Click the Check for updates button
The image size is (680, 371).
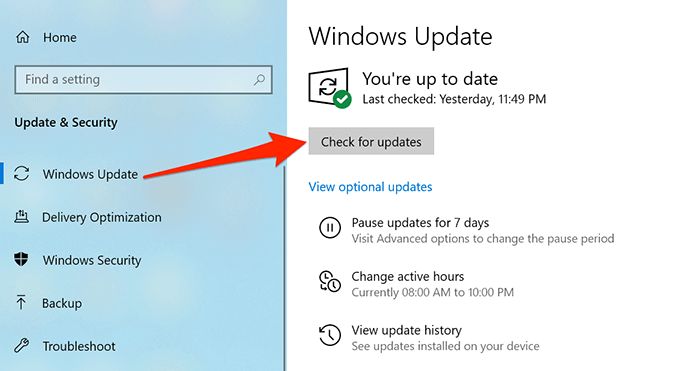(371, 141)
